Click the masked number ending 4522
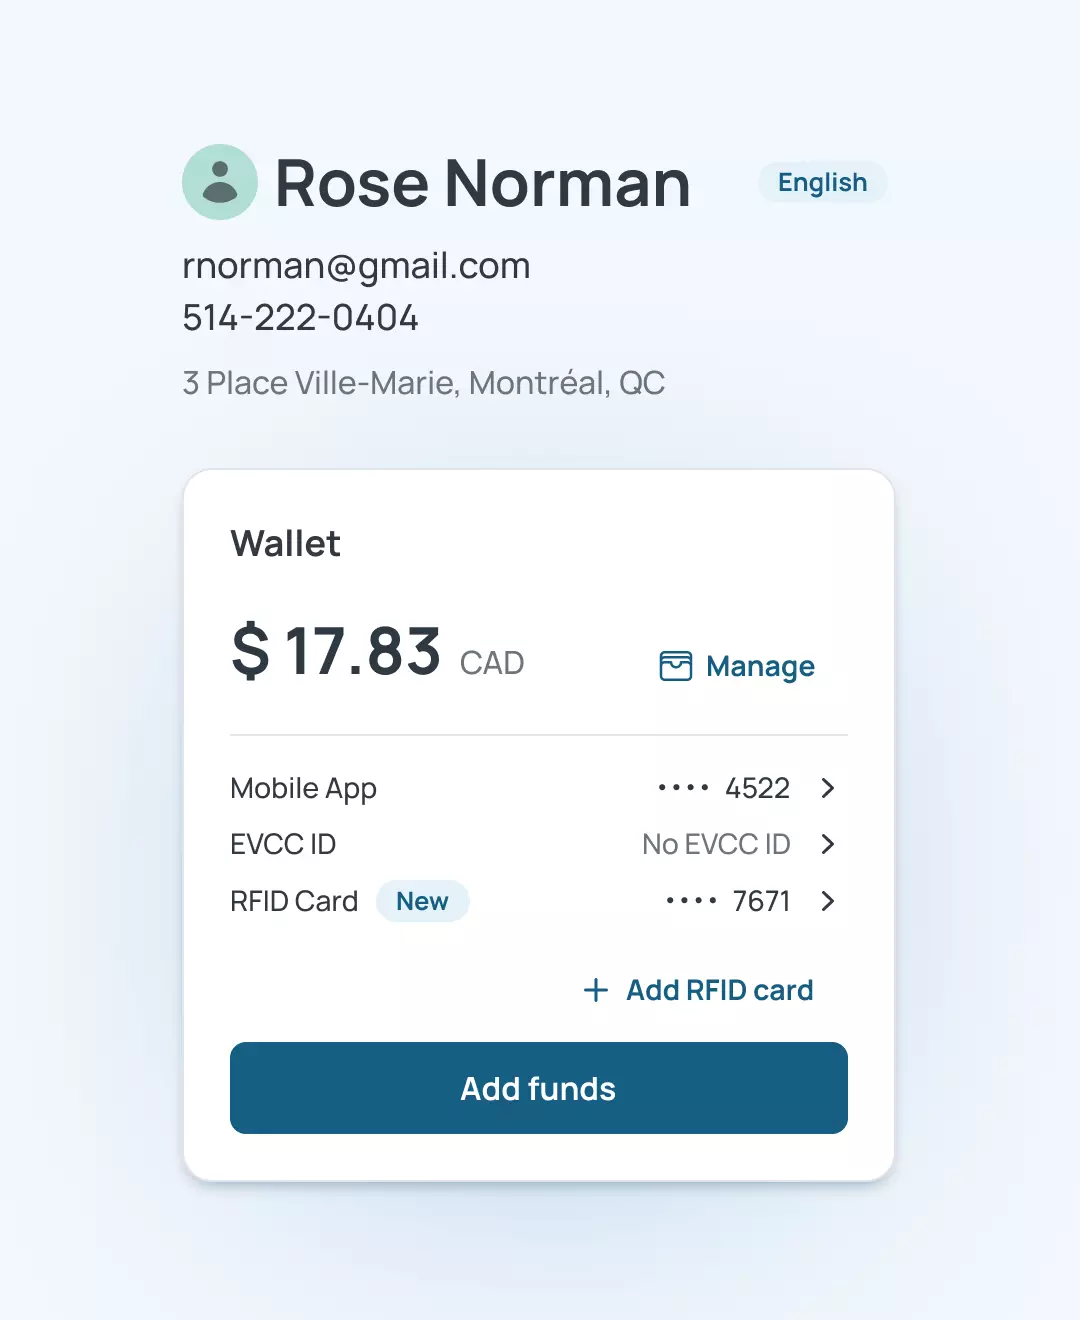This screenshot has height=1320, width=1080. tap(724, 788)
